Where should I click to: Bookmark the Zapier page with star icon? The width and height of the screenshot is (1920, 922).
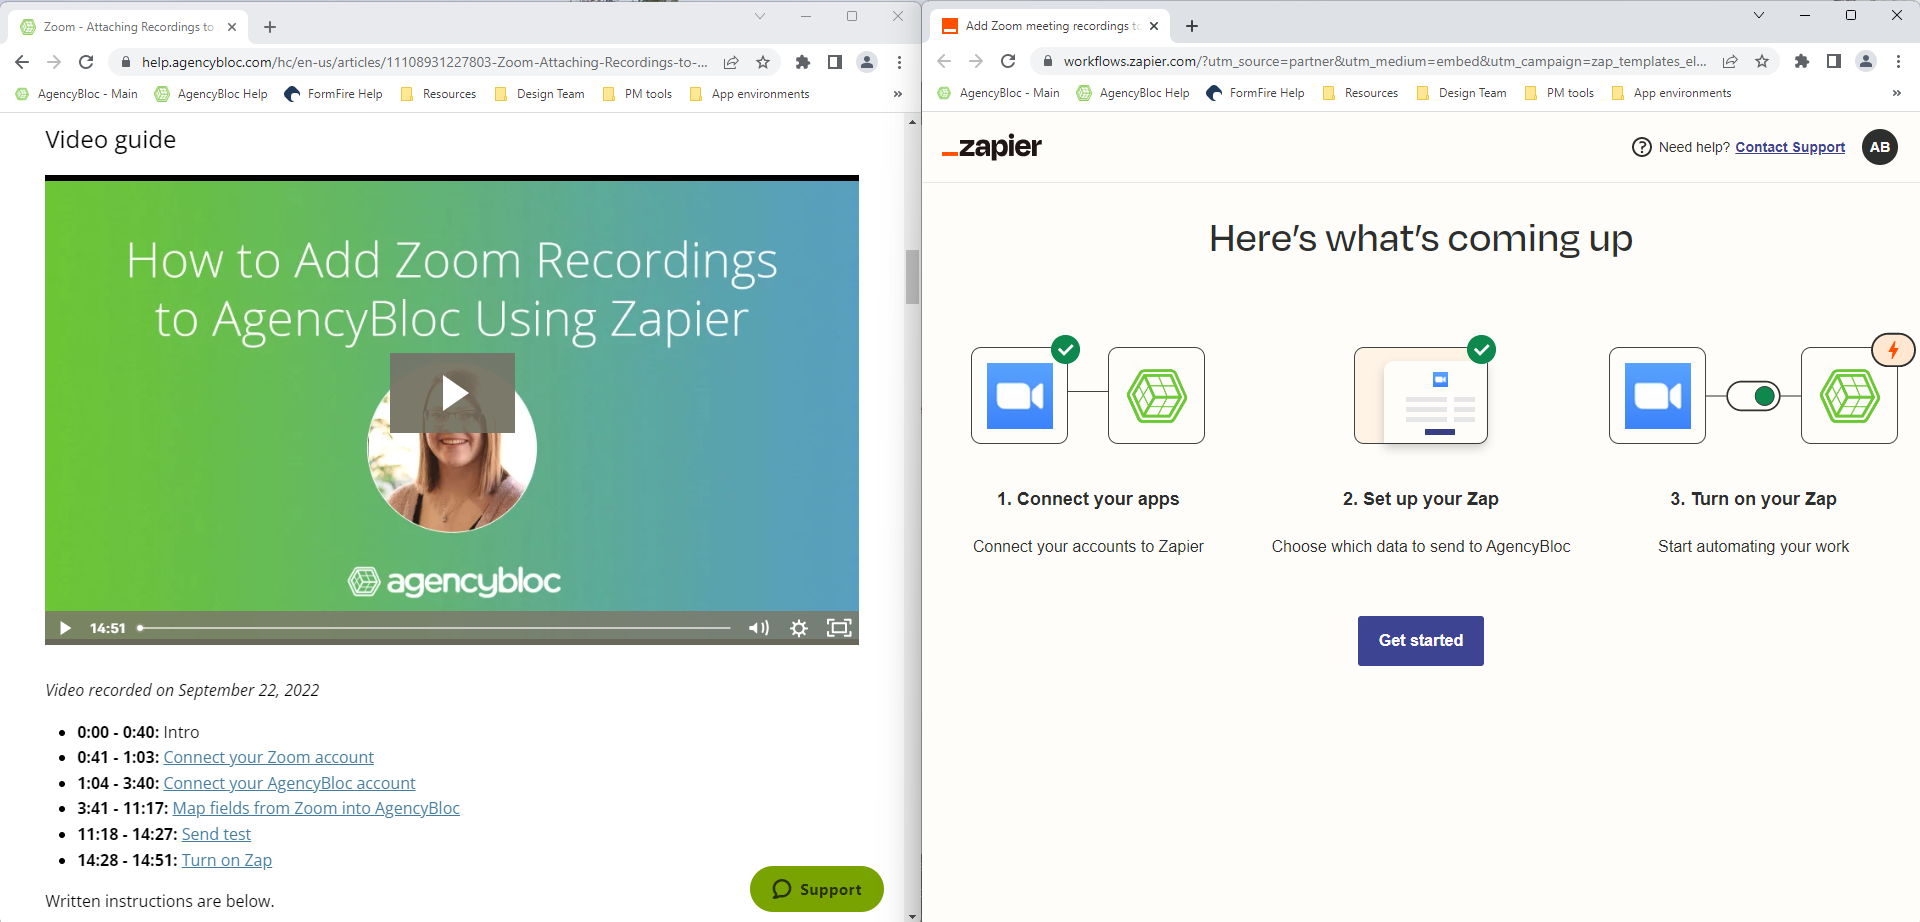coord(1762,61)
